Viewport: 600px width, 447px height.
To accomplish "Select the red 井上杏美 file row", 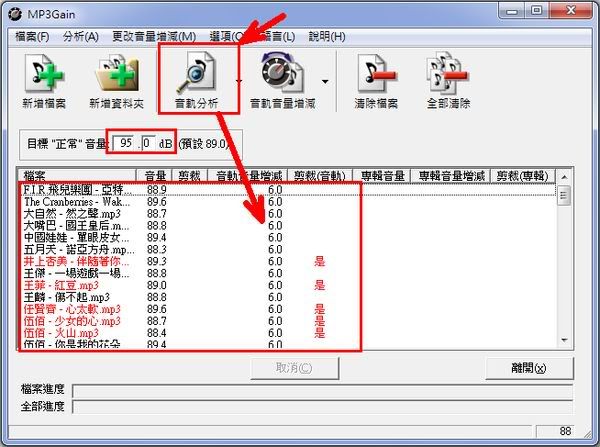I will coord(288,261).
